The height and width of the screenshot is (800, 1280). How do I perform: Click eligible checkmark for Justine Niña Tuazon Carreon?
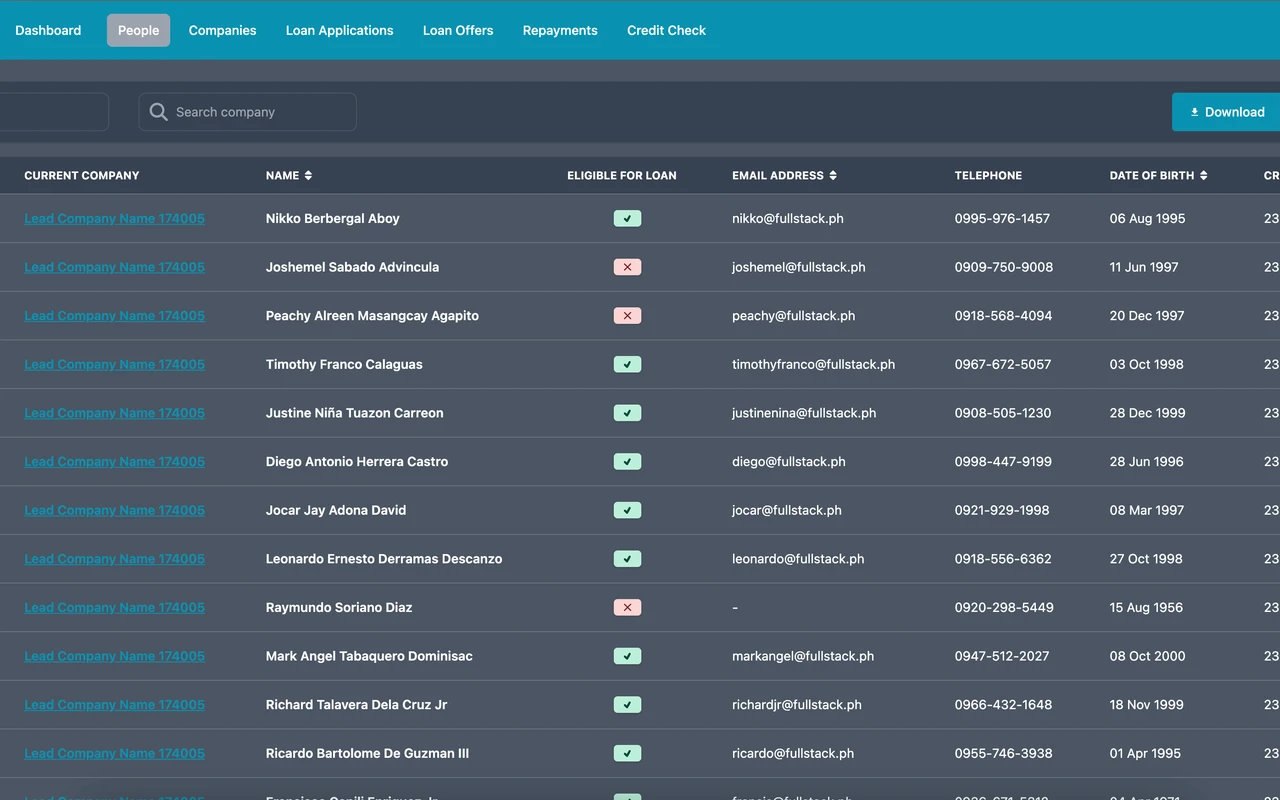pyautogui.click(x=627, y=413)
